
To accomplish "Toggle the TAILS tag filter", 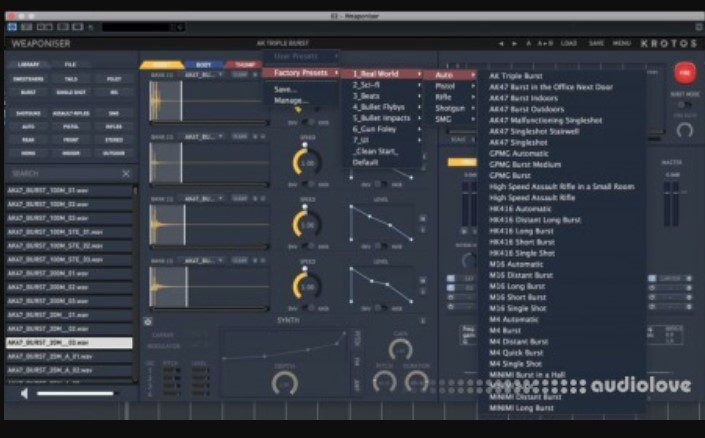I will click(x=71, y=79).
